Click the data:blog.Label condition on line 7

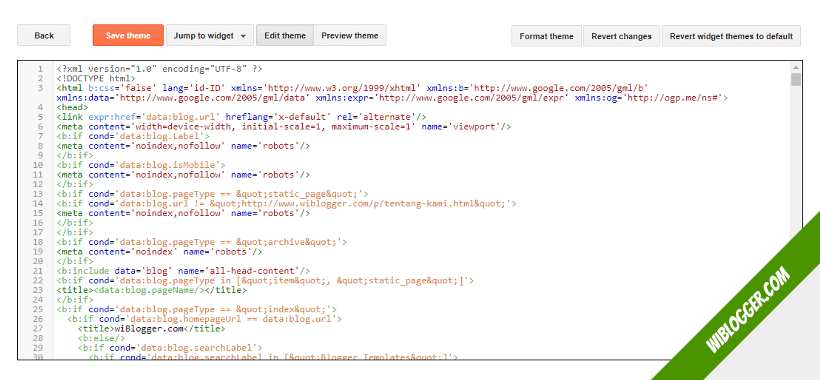(x=134, y=136)
